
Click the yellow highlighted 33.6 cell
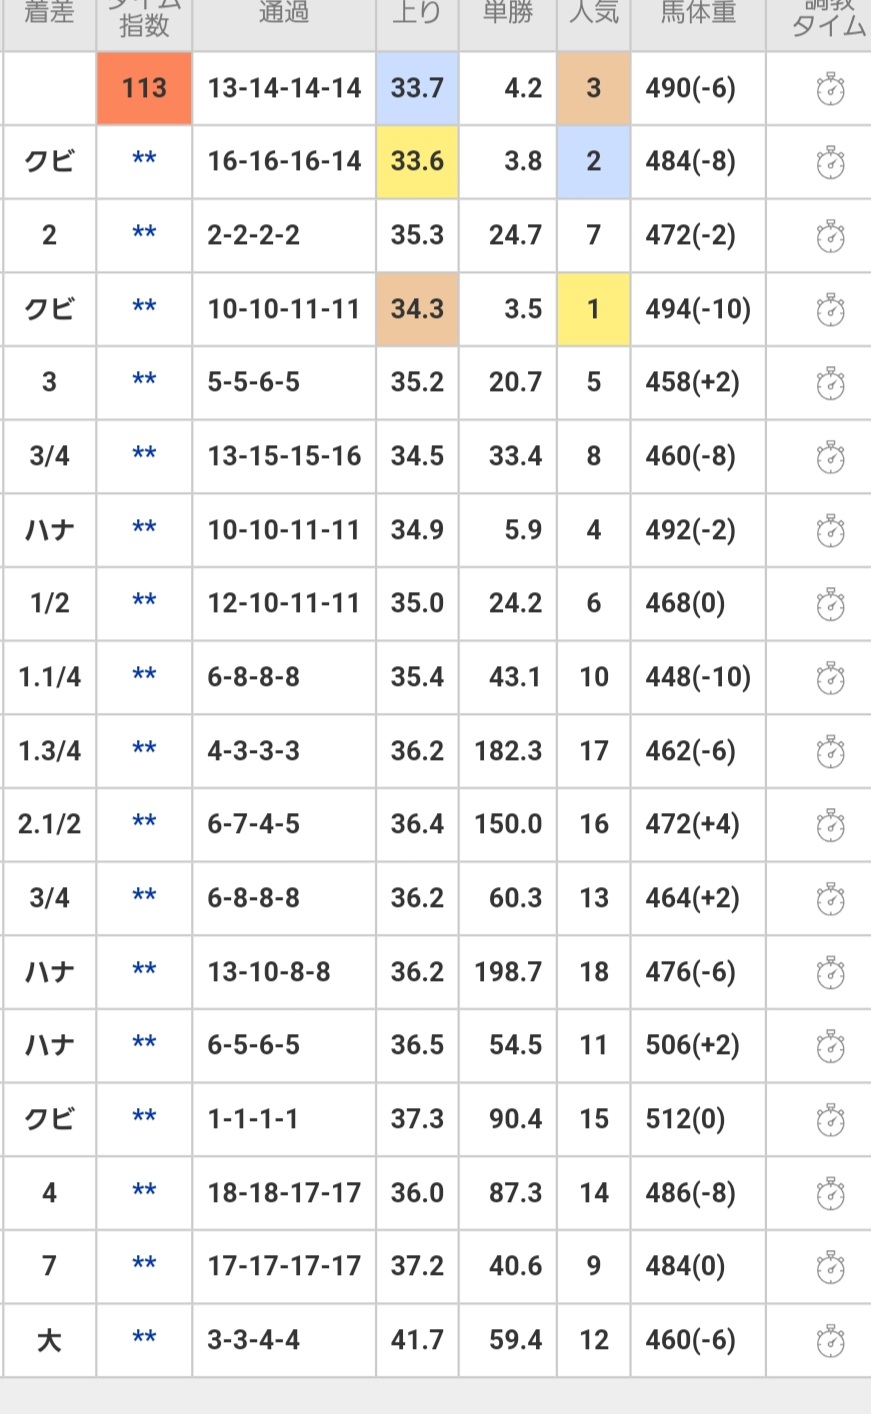417,162
